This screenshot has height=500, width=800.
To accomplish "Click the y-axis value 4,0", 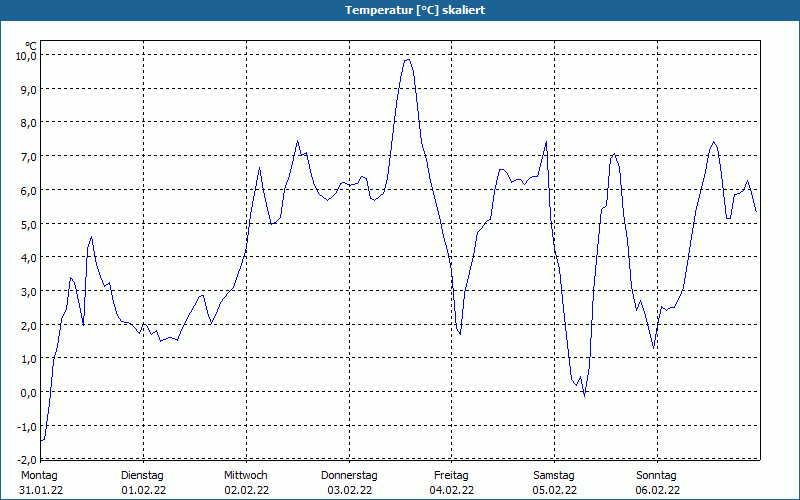I will click(x=29, y=258).
